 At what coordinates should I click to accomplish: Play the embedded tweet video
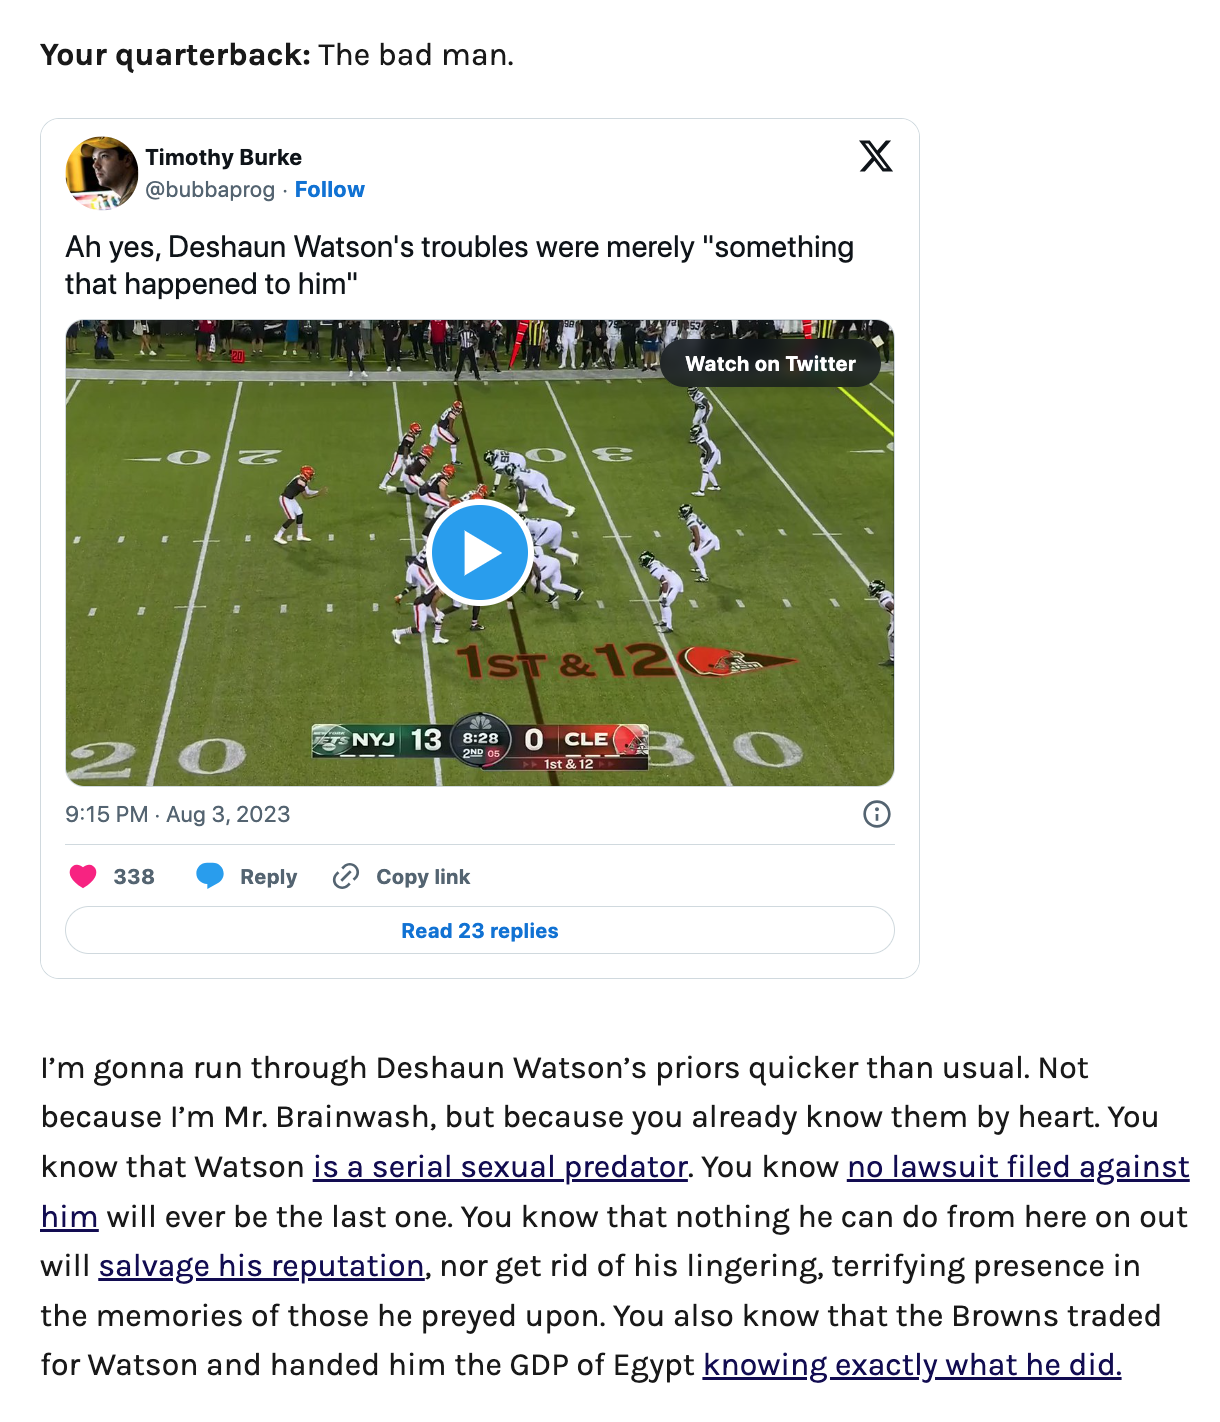[480, 553]
